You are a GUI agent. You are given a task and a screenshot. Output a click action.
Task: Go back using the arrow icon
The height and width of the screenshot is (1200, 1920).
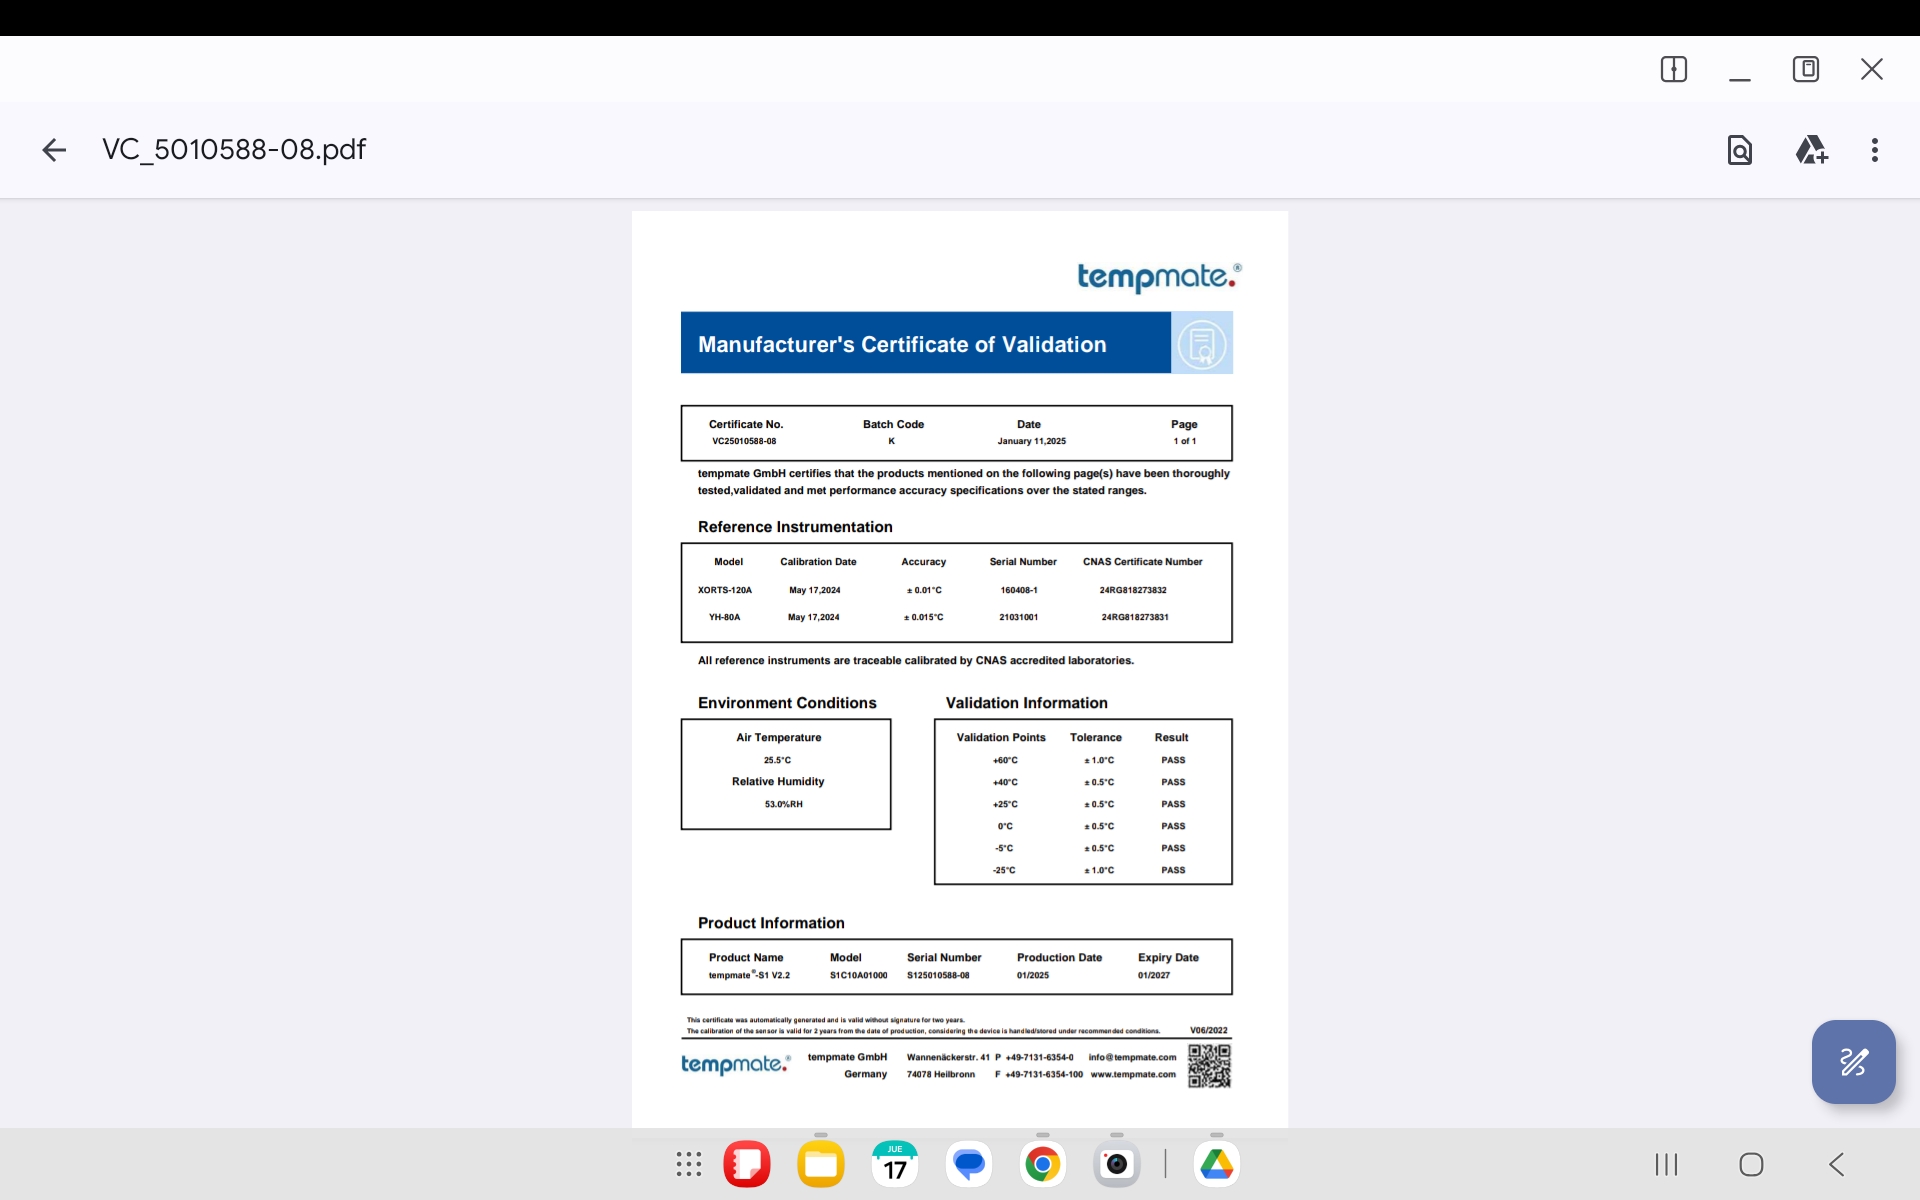[x=54, y=150]
